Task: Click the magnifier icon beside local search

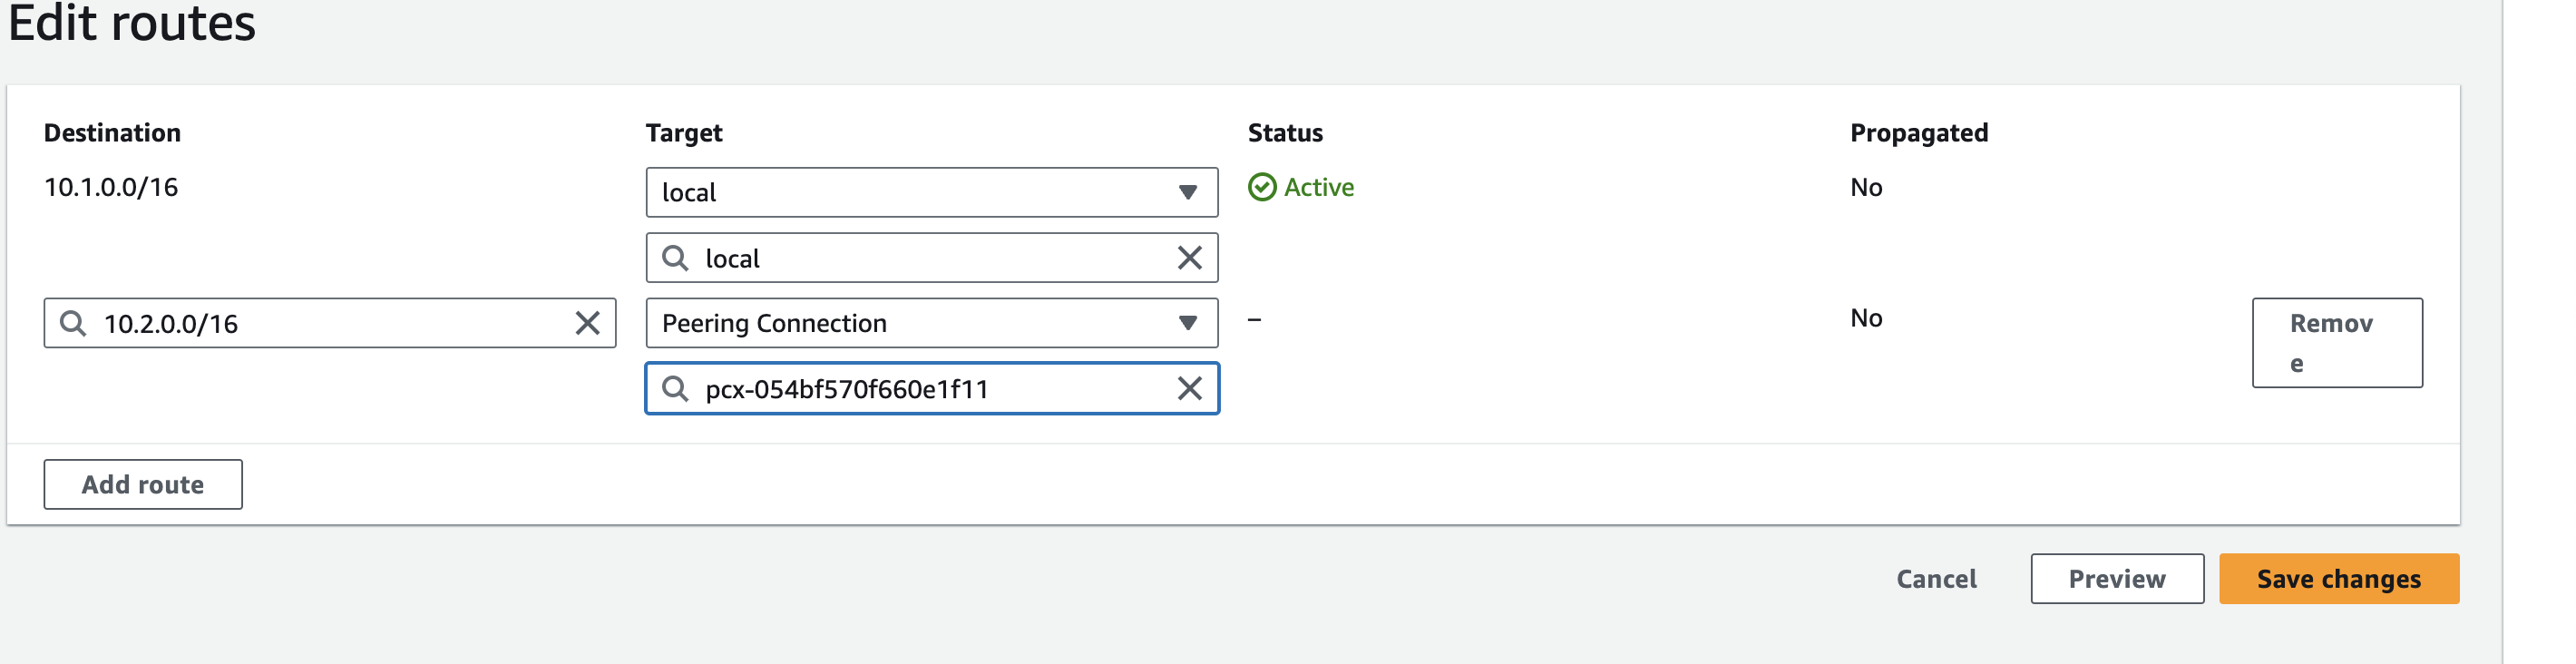Action: pyautogui.click(x=676, y=258)
